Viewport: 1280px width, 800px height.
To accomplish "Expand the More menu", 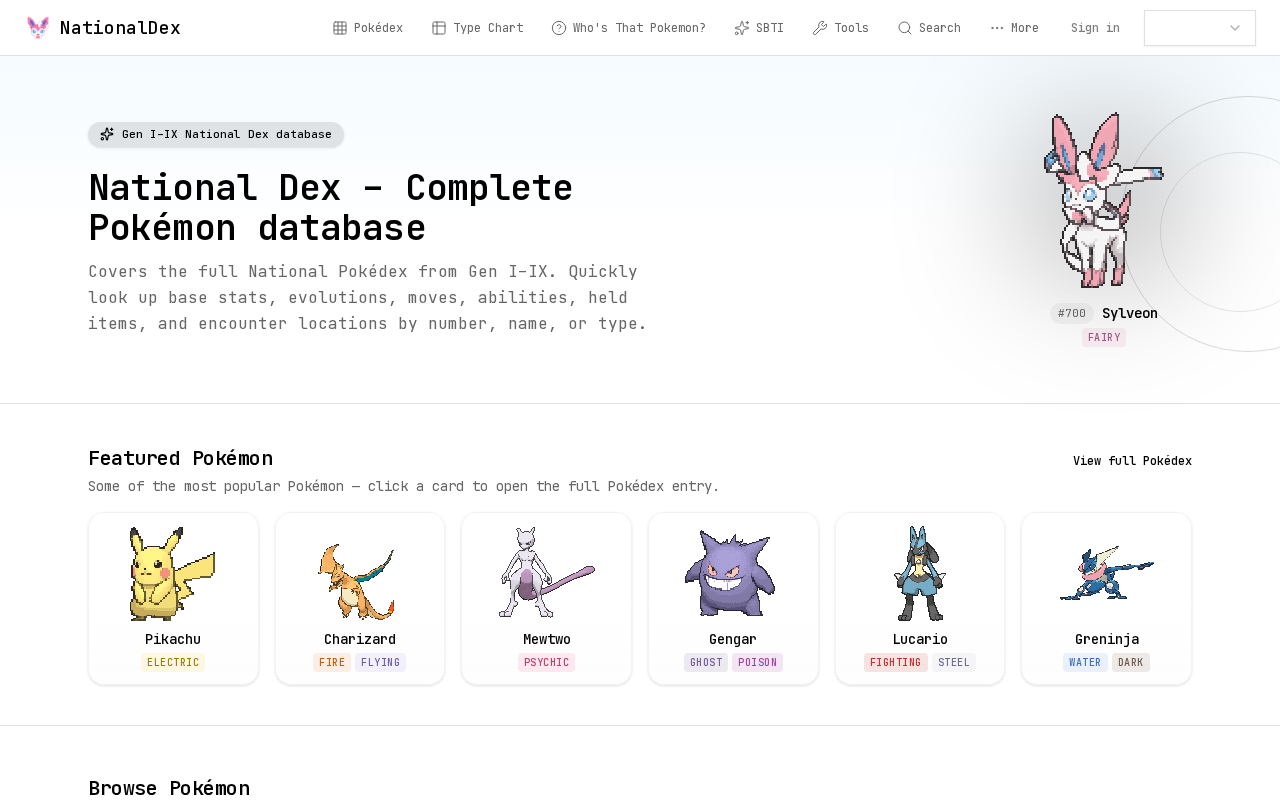I will click(1015, 28).
